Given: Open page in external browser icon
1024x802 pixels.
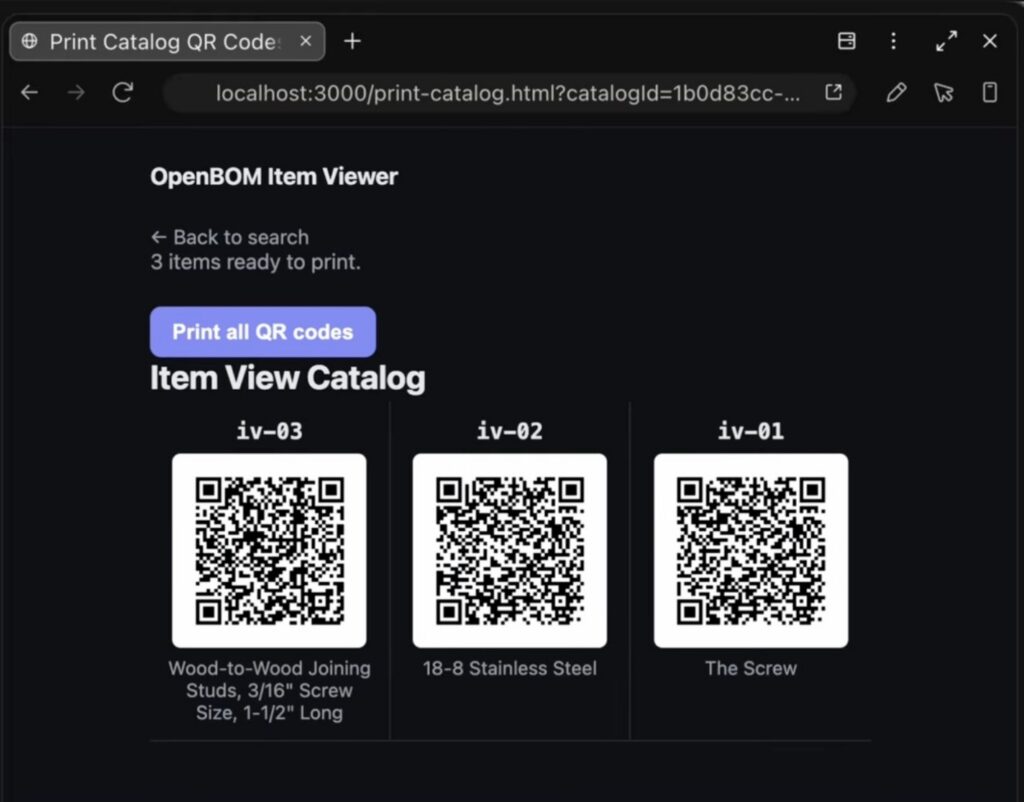Looking at the screenshot, I should [833, 92].
